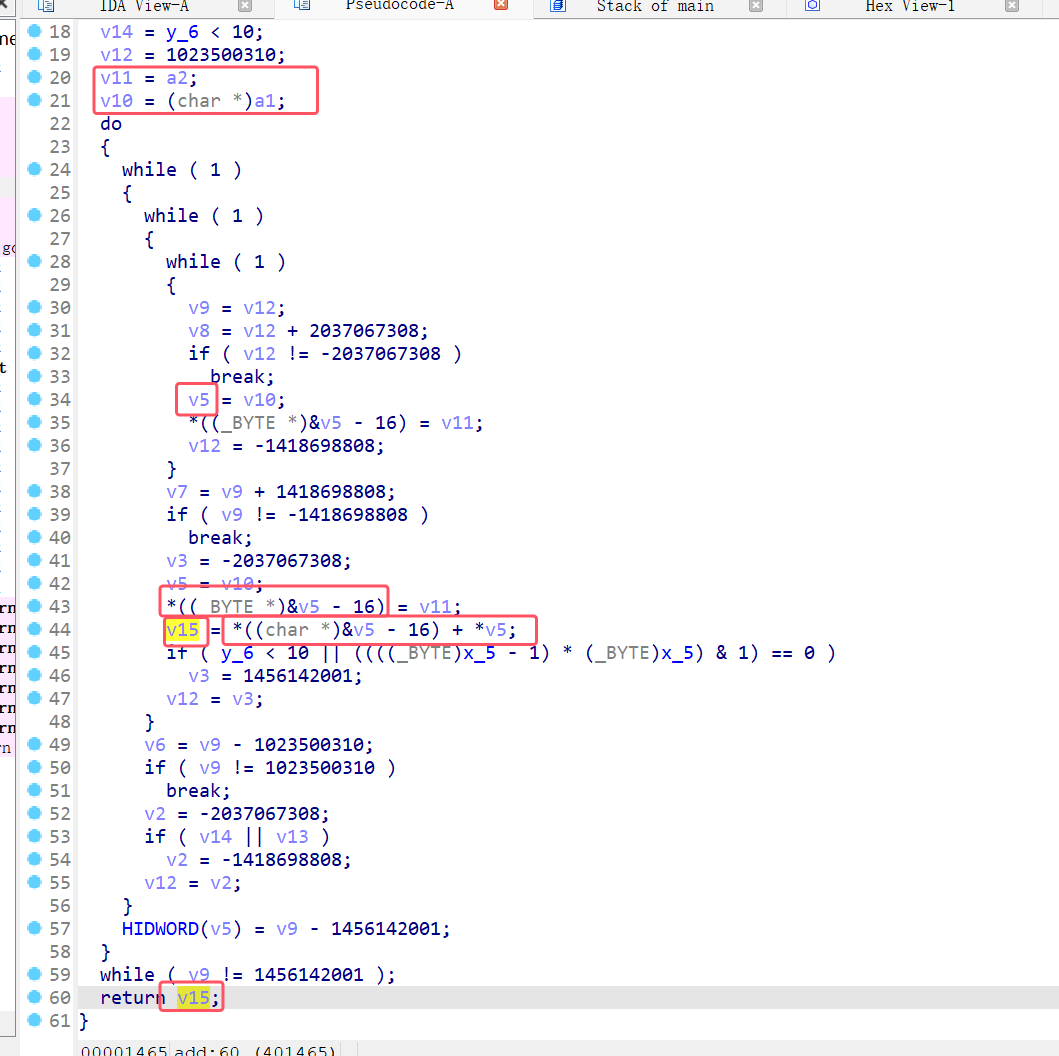Close the Pseudocode-A tab

501,6
